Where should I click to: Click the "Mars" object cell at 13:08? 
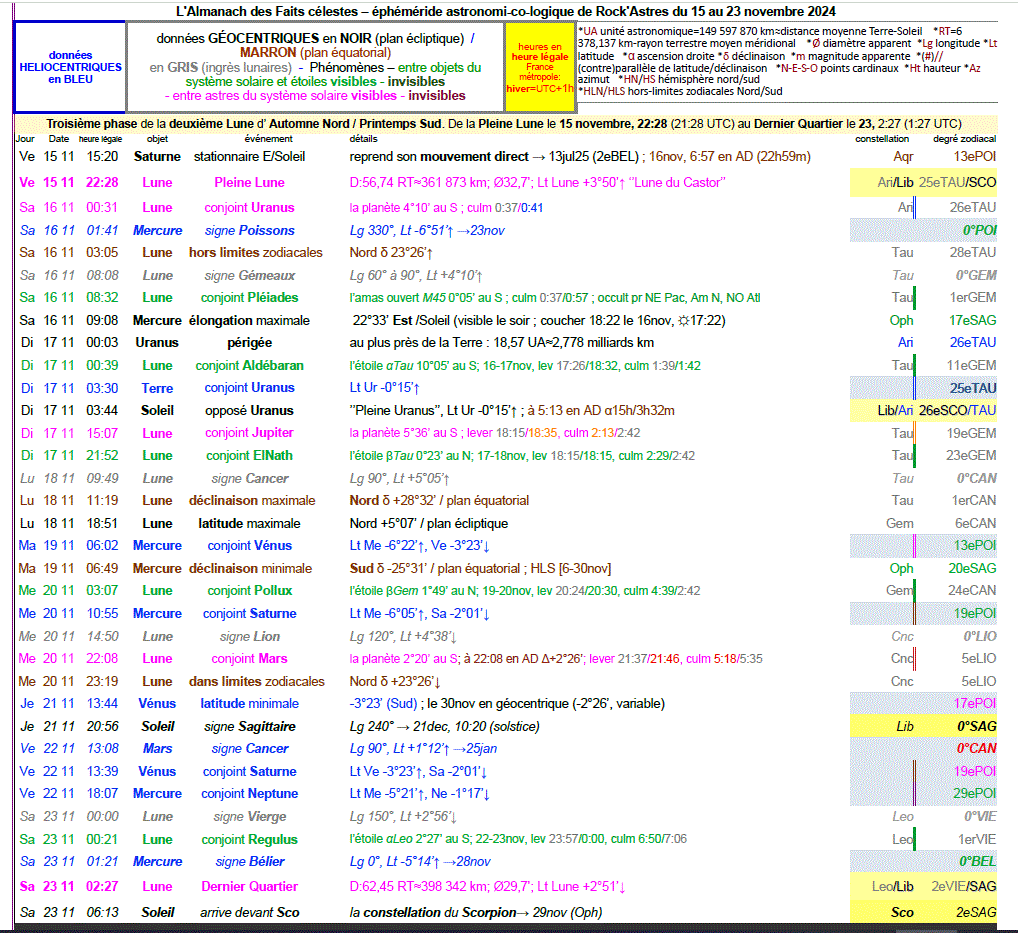(157, 749)
